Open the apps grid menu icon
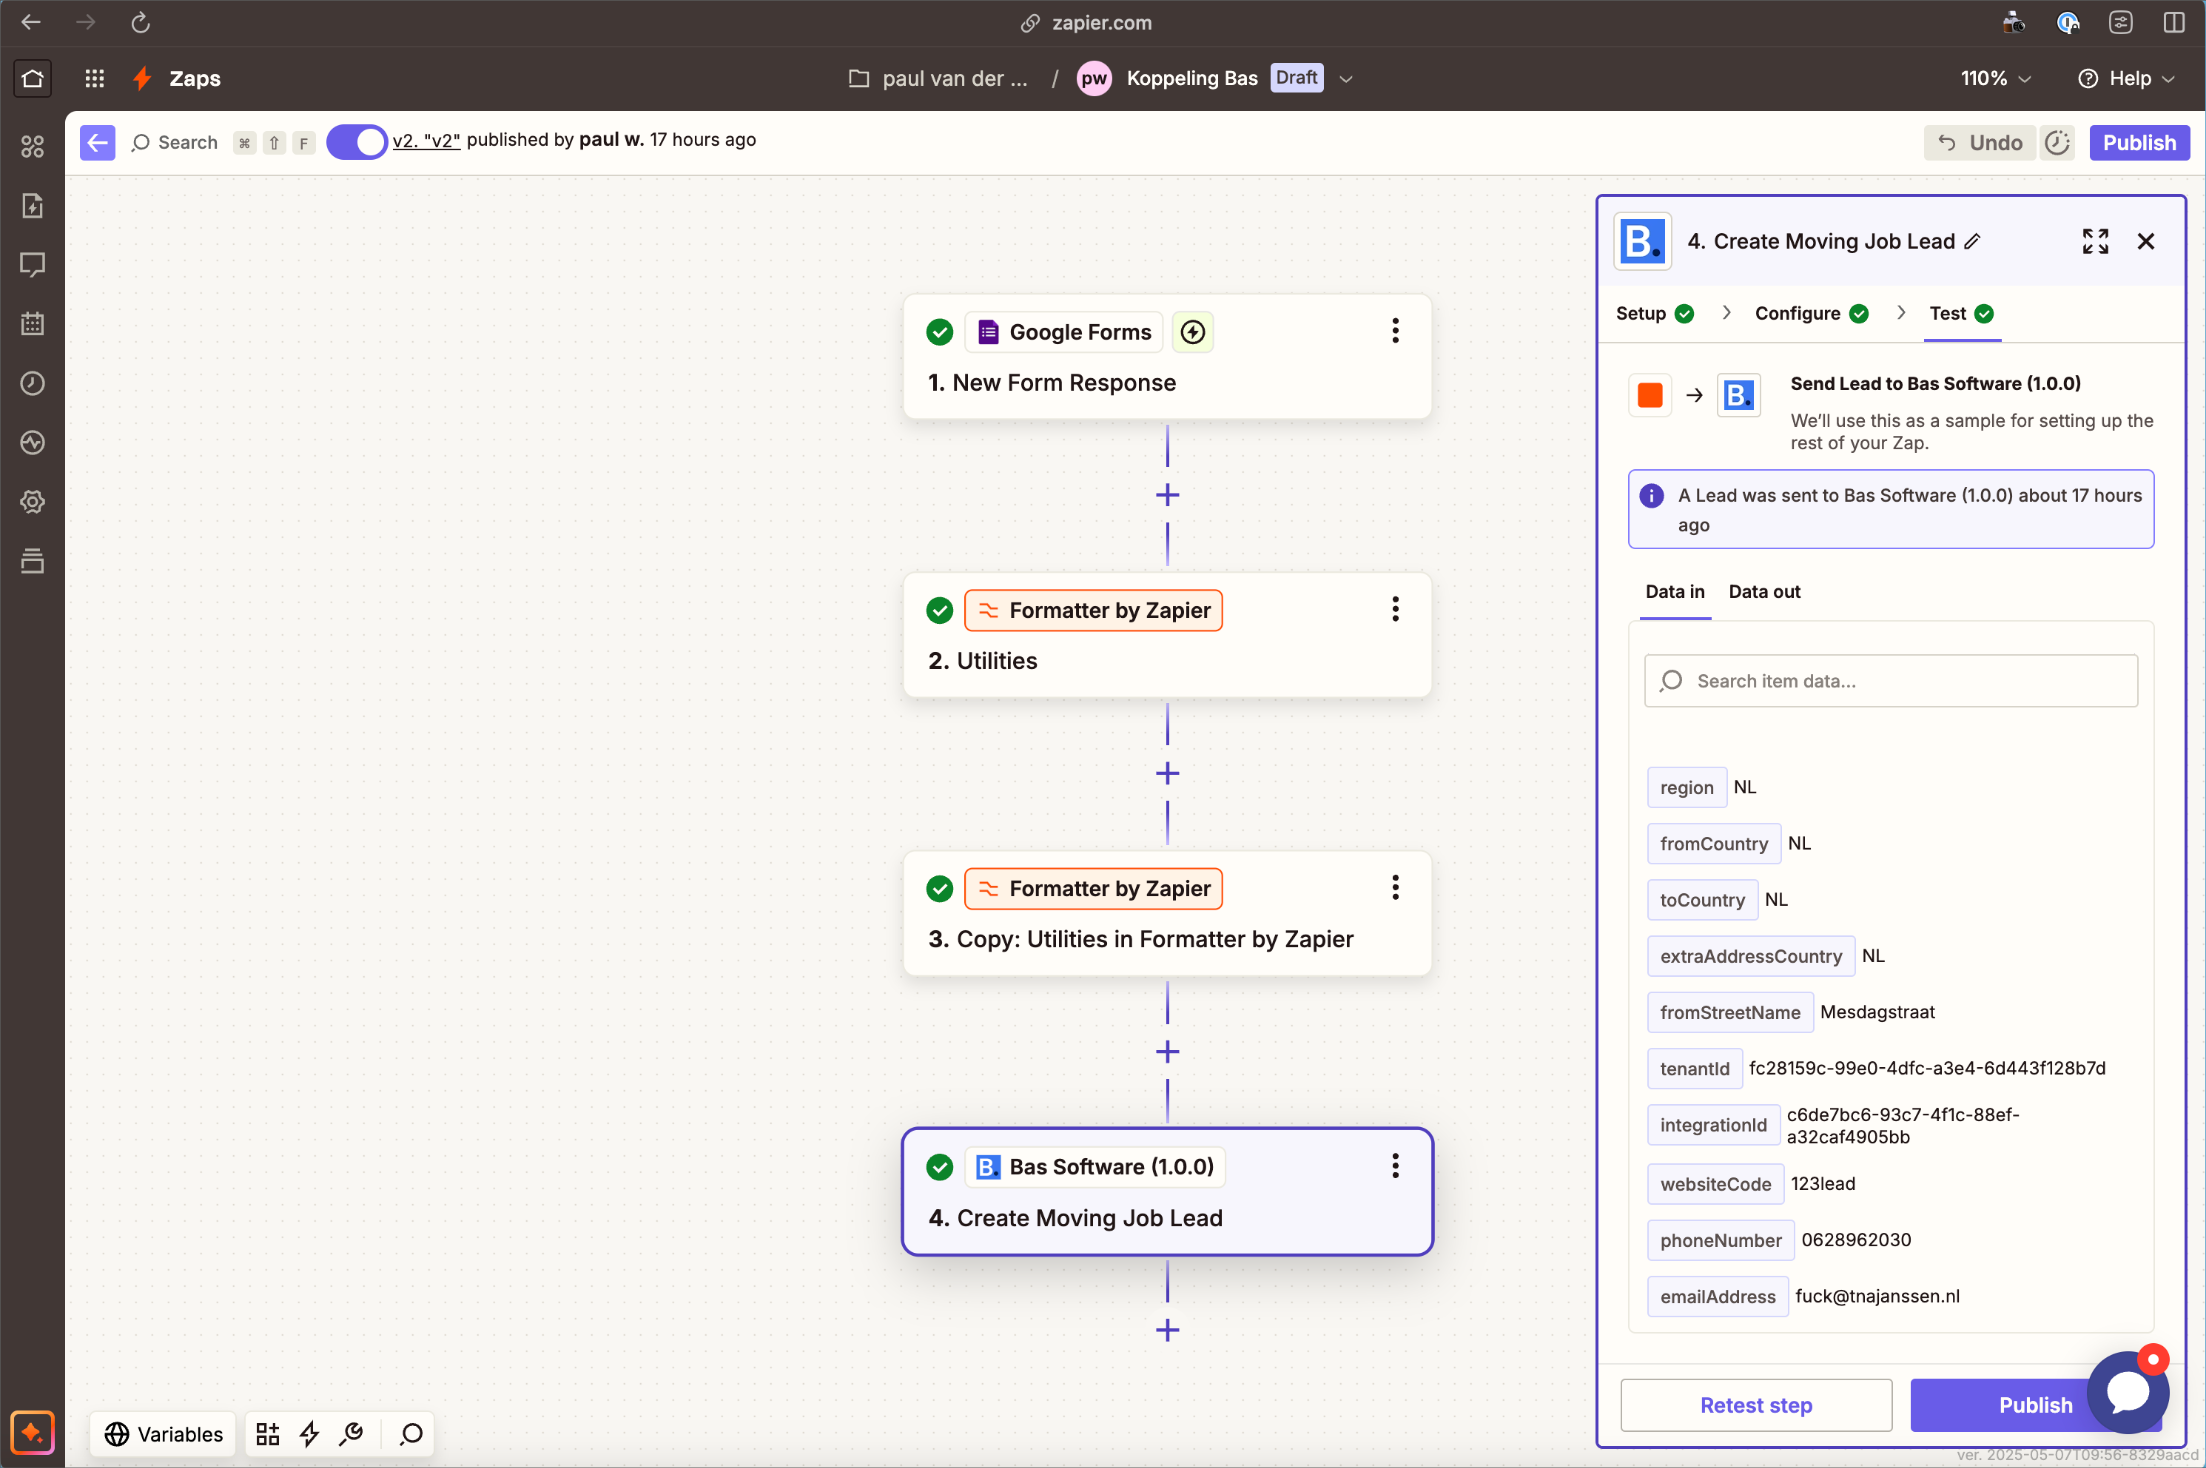Screen dimensions: 2206x1468 point(95,79)
